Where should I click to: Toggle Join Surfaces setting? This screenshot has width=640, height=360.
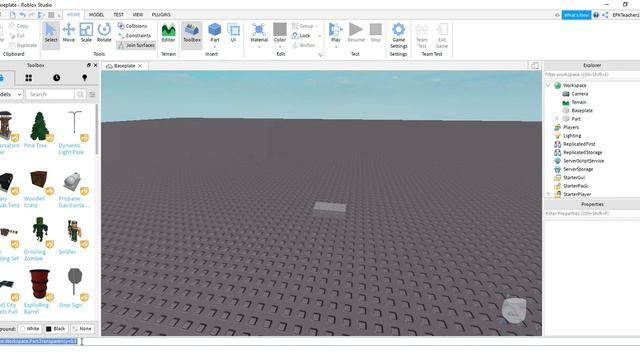point(136,45)
